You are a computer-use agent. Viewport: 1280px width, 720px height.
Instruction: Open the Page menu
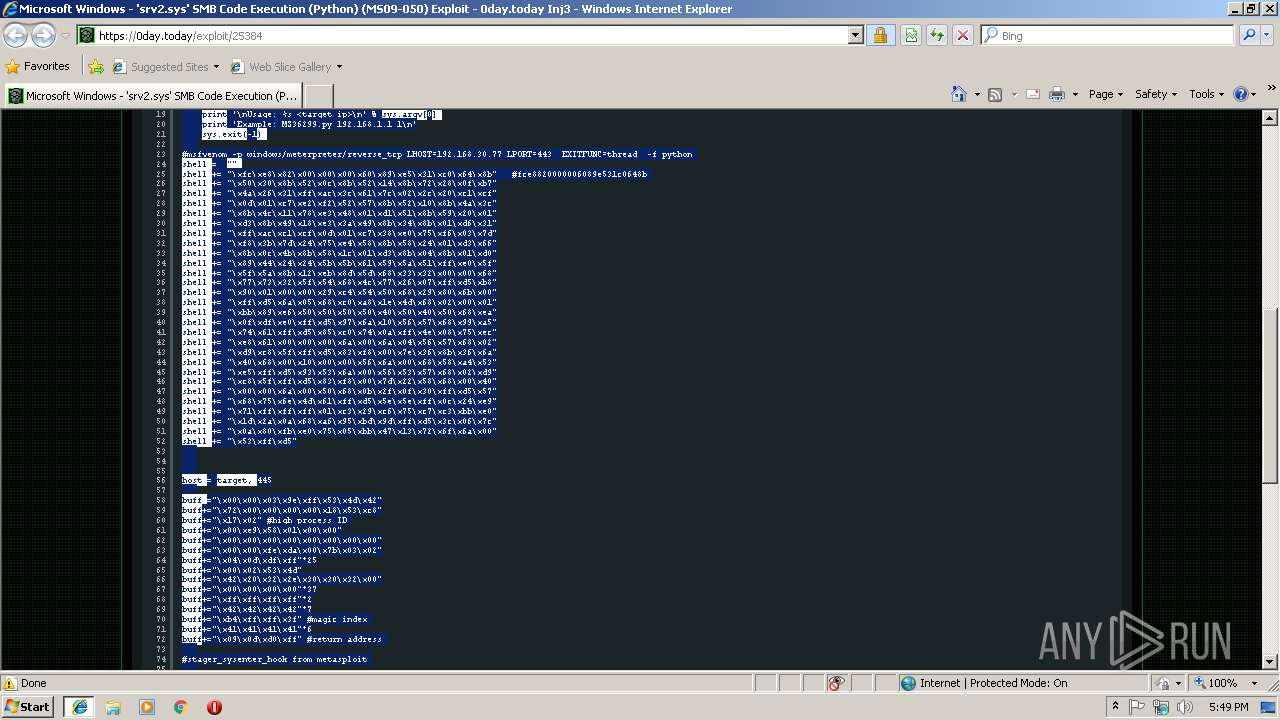[1106, 94]
